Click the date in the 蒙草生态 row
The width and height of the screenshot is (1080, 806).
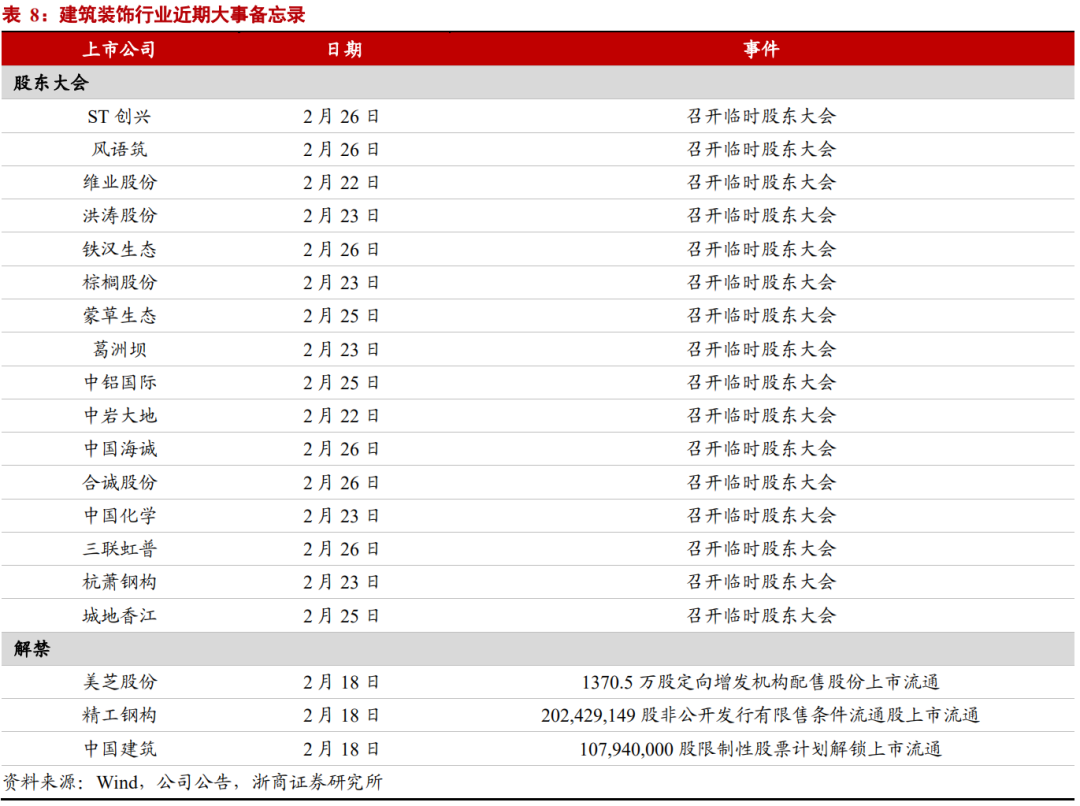(341, 316)
